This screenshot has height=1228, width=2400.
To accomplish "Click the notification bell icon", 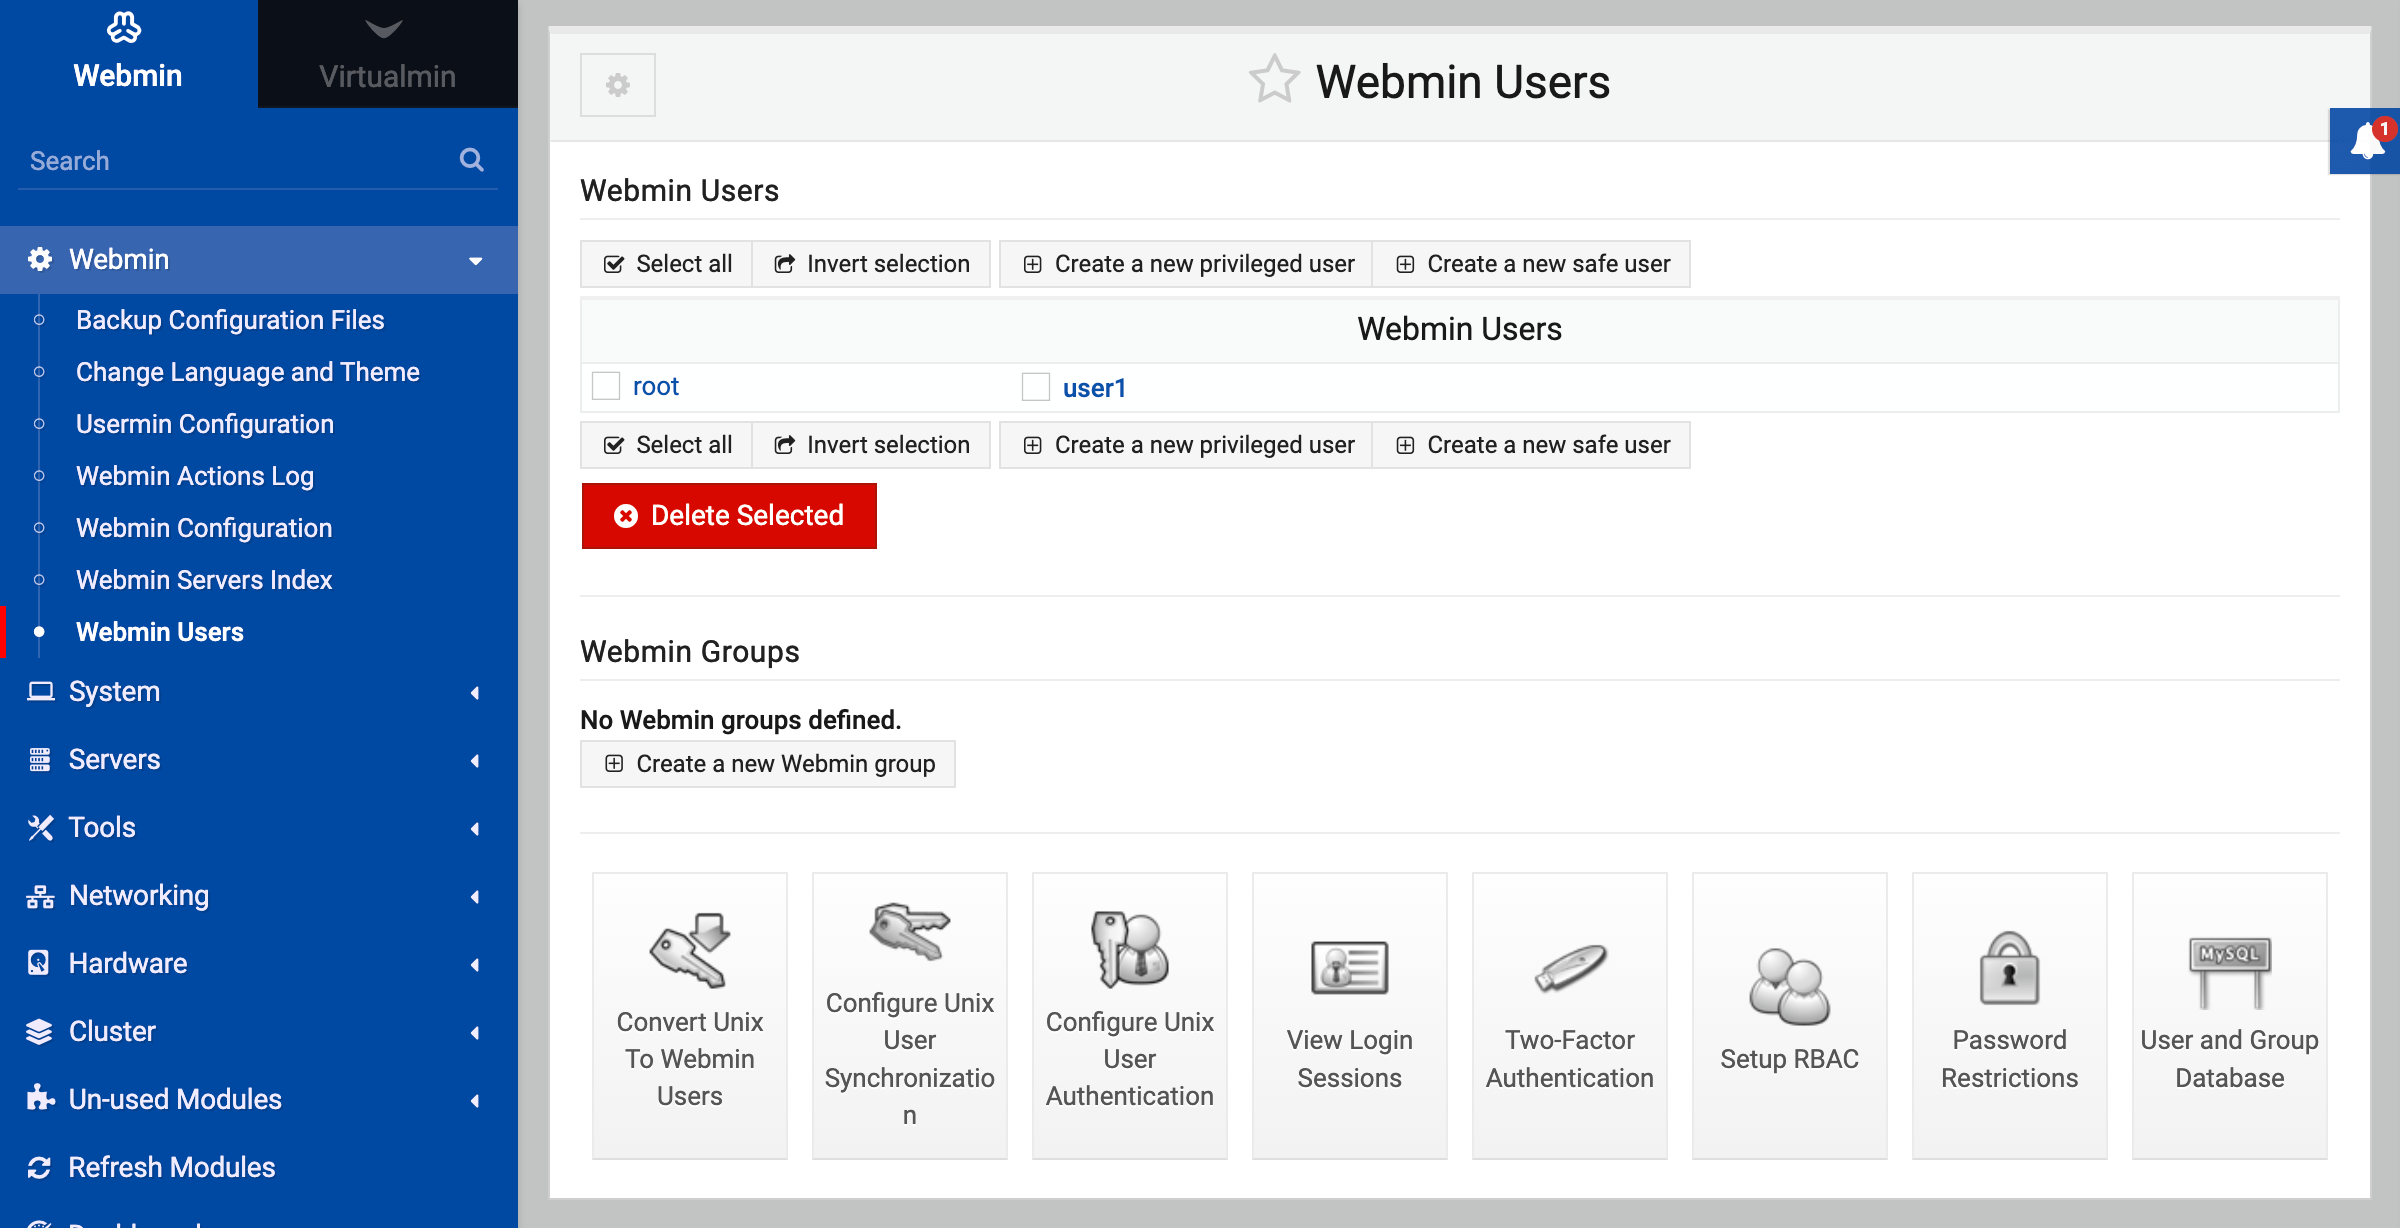I will click(2366, 142).
